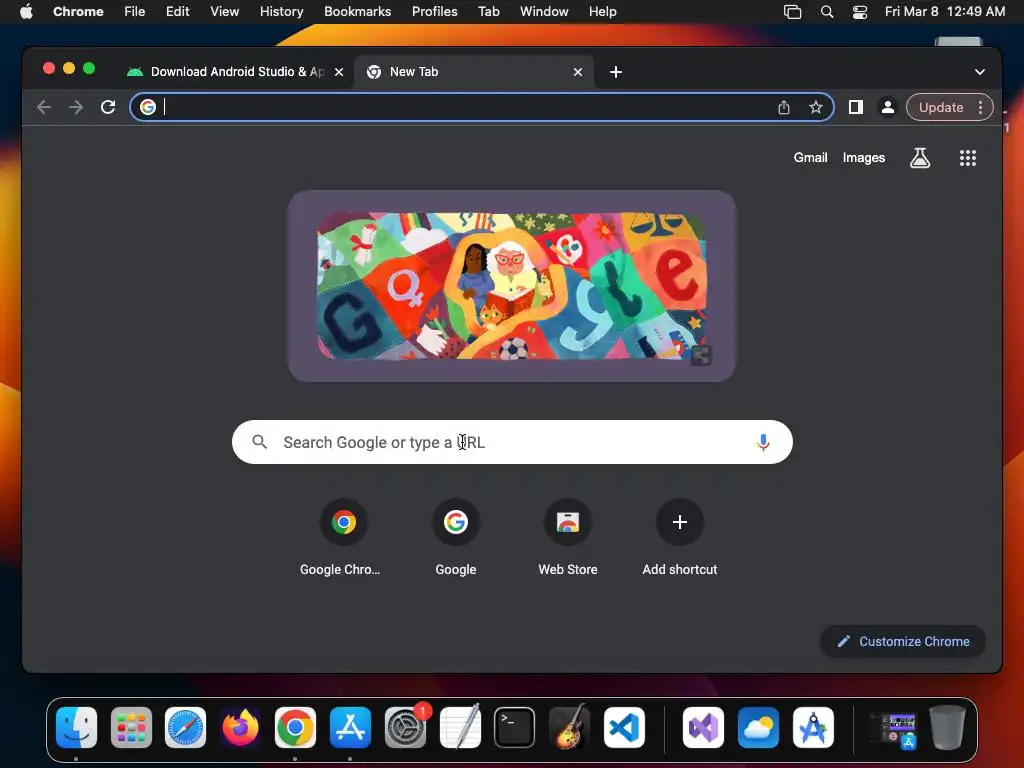Open the Window menu
The width and height of the screenshot is (1024, 768).
[544, 12]
